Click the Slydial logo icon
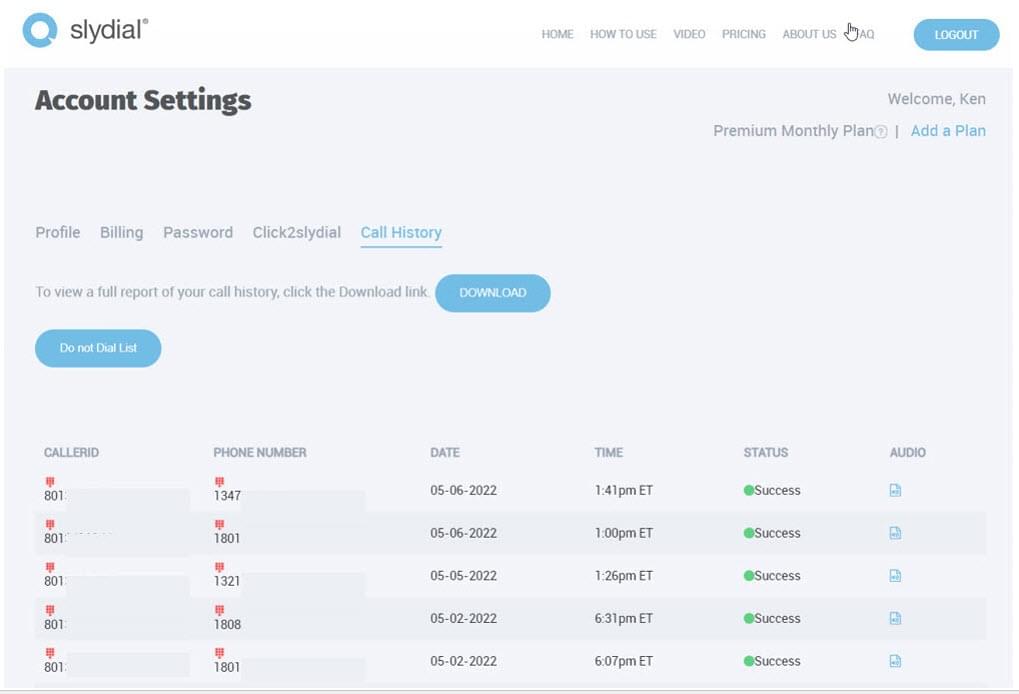This screenshot has width=1019, height=694. click(40, 31)
